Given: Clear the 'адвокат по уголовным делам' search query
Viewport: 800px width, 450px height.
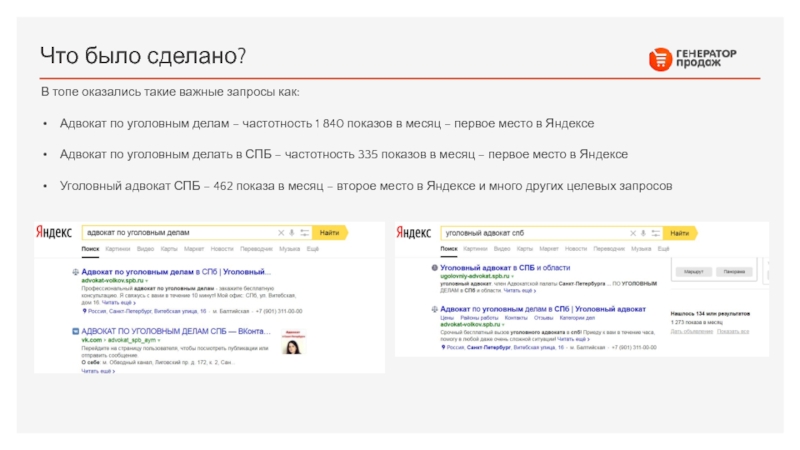Looking at the screenshot, I should click(x=281, y=232).
